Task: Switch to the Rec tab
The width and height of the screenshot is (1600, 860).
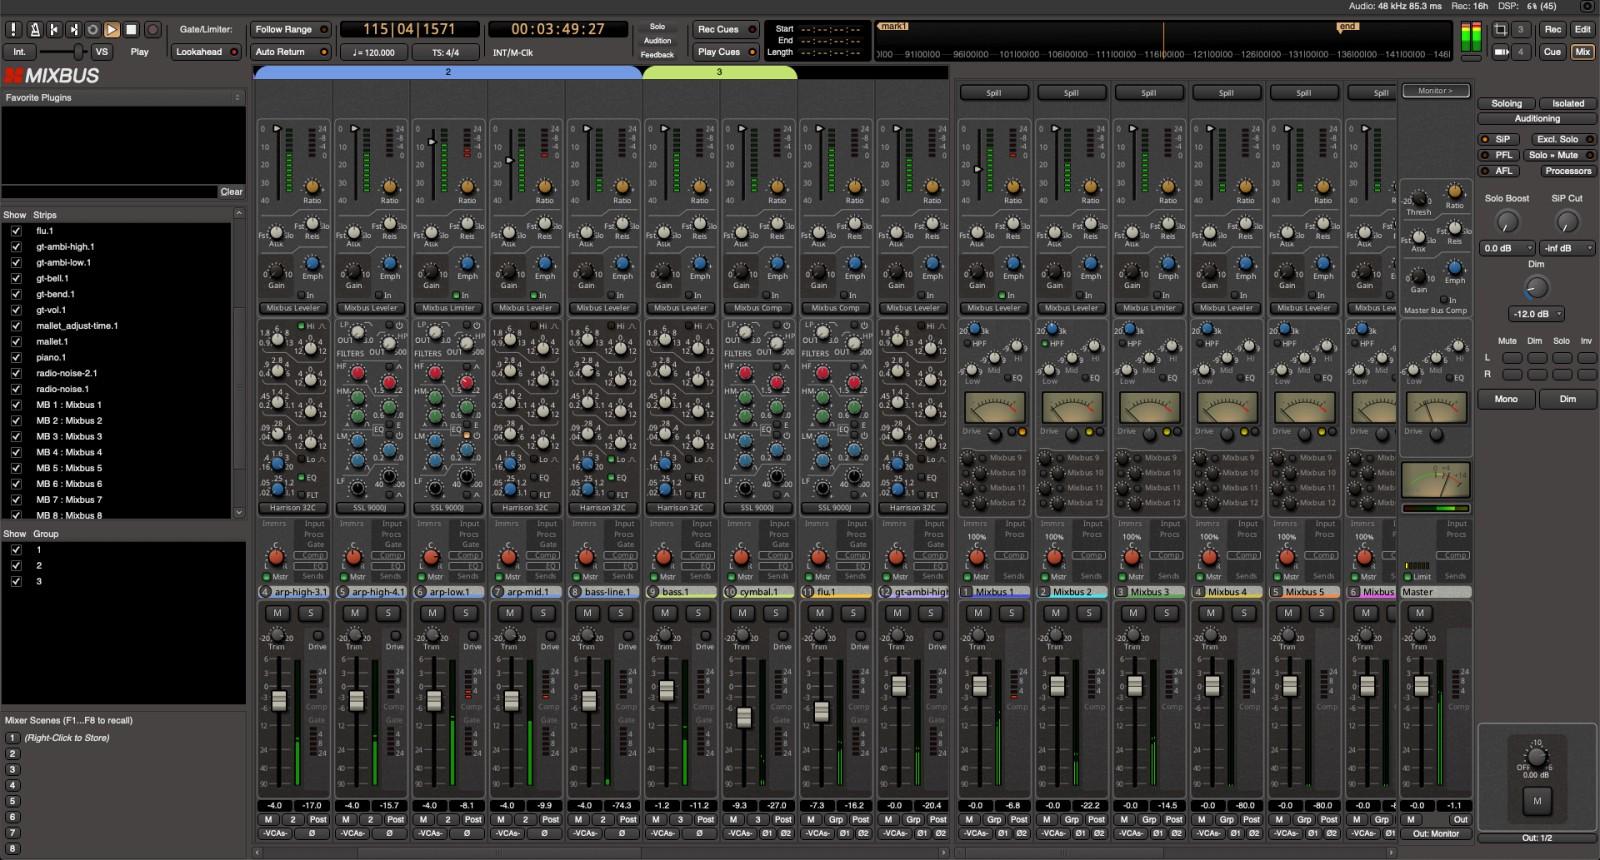Action: click(1552, 30)
